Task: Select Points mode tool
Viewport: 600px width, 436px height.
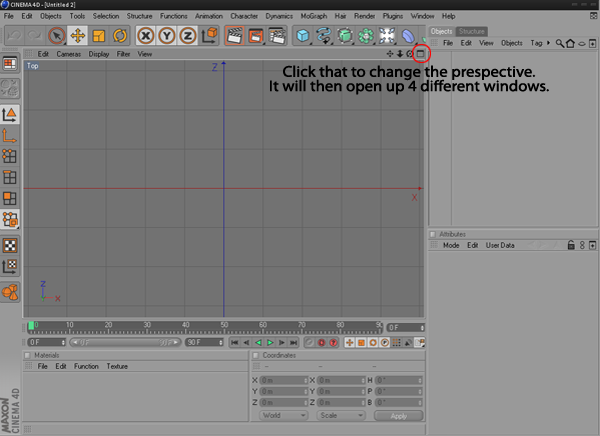Action: [10, 156]
